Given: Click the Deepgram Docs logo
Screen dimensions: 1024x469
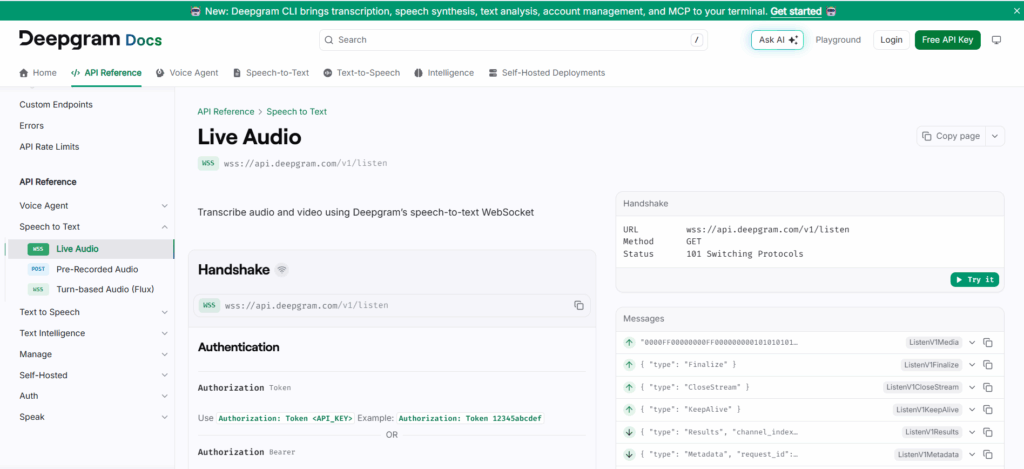Looking at the screenshot, I should 90,39.
